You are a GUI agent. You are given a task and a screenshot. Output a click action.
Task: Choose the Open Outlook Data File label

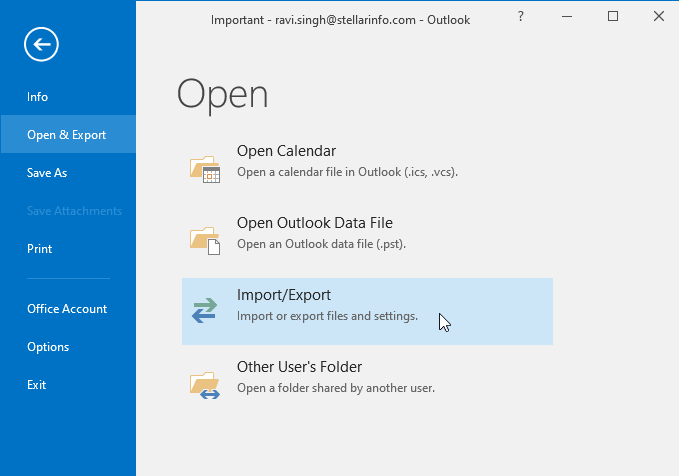pyautogui.click(x=314, y=223)
